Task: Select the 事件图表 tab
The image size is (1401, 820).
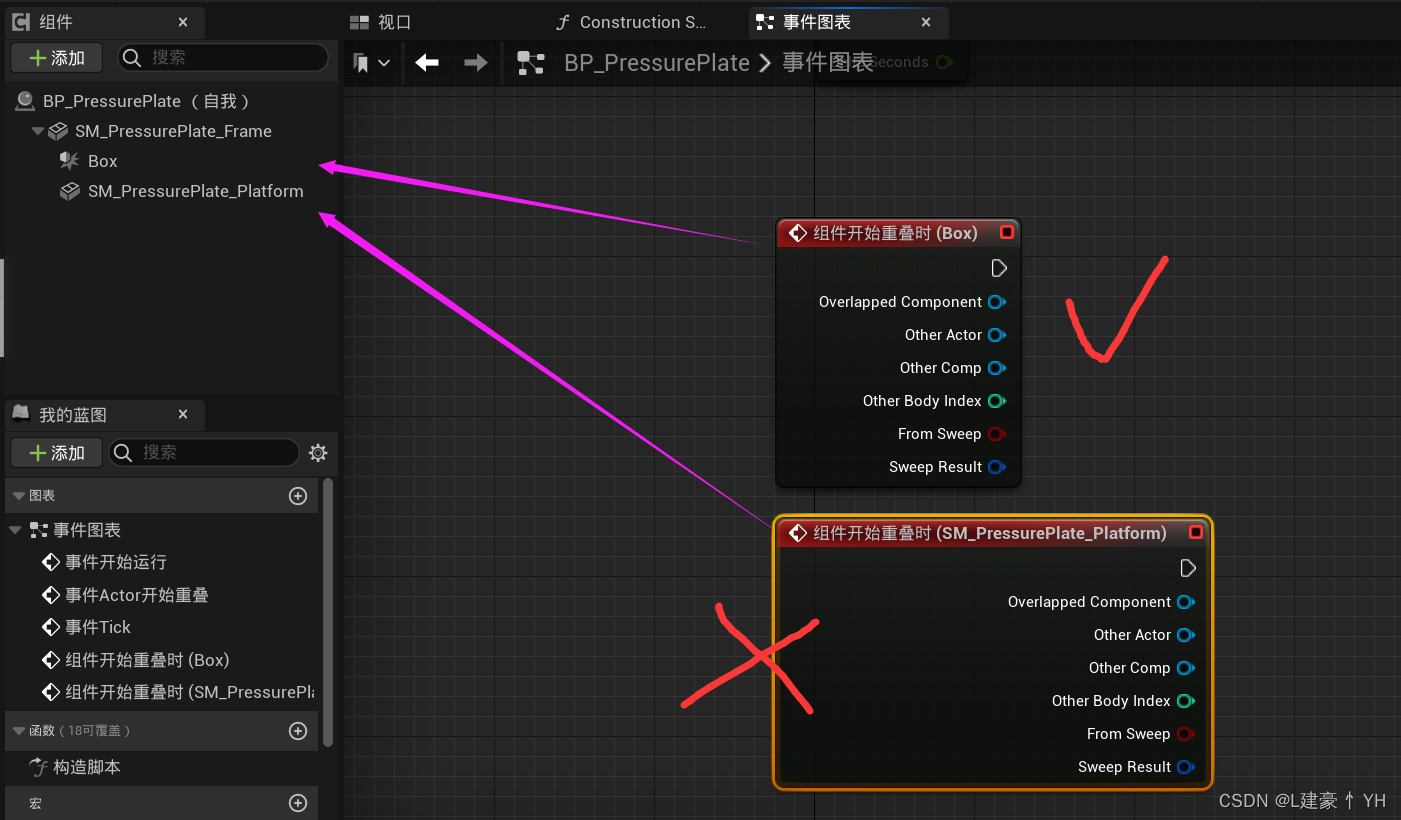Action: tap(817, 22)
